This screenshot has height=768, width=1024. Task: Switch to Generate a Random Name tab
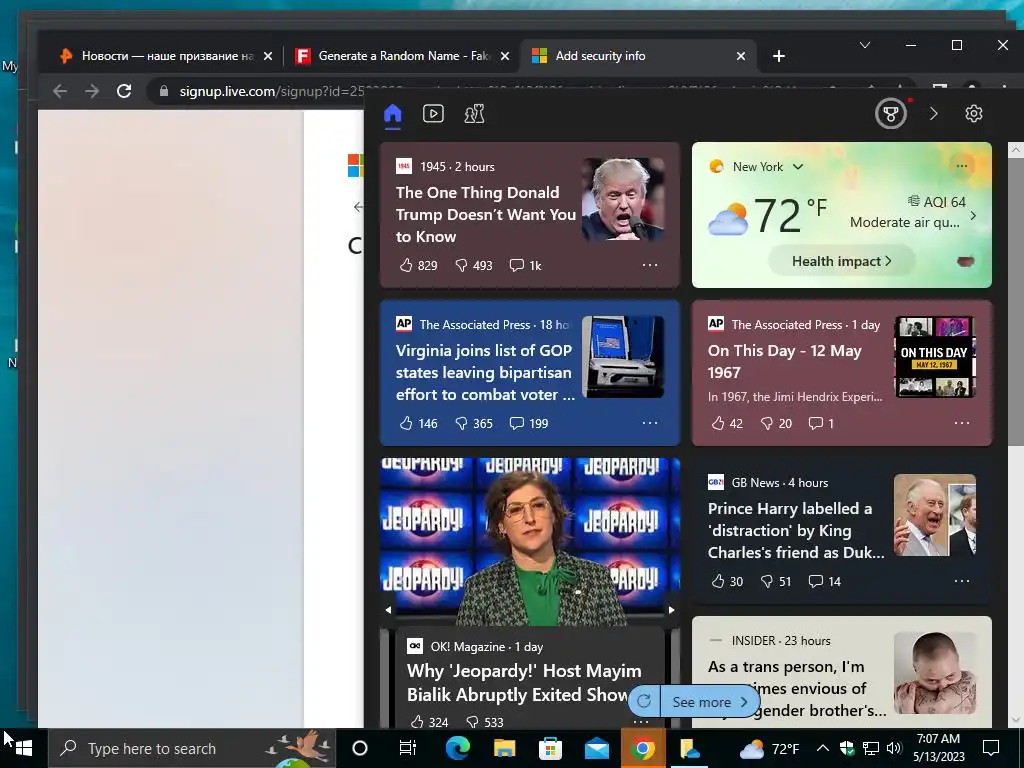pyautogui.click(x=403, y=56)
